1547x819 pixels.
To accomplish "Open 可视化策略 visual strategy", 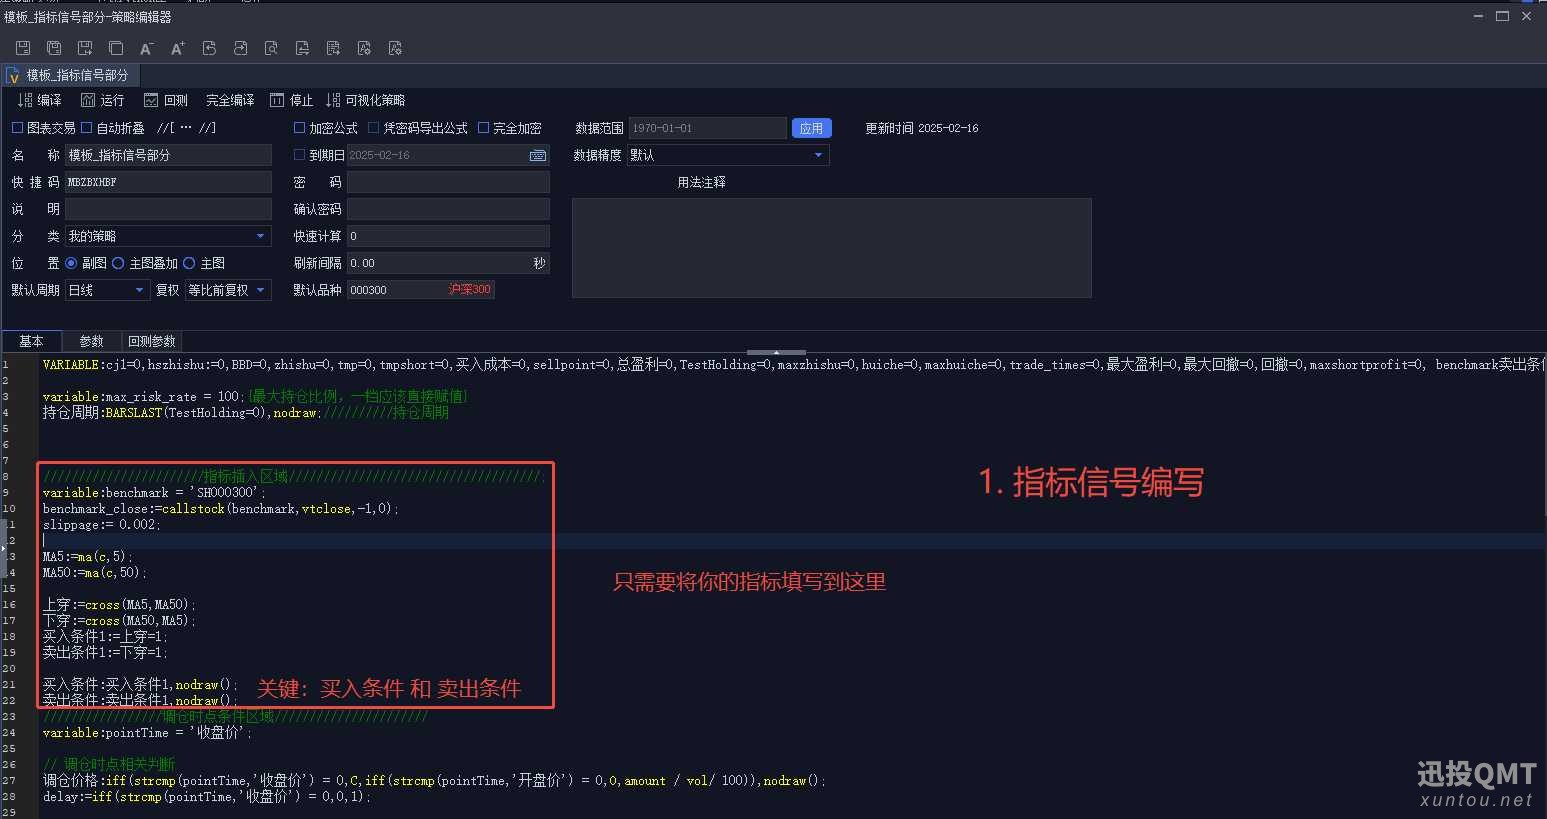I will [x=366, y=100].
